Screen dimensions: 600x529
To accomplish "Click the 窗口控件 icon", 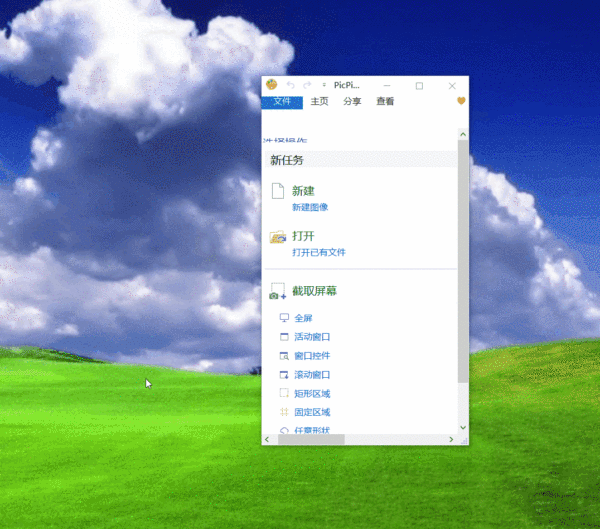I will click(x=284, y=356).
